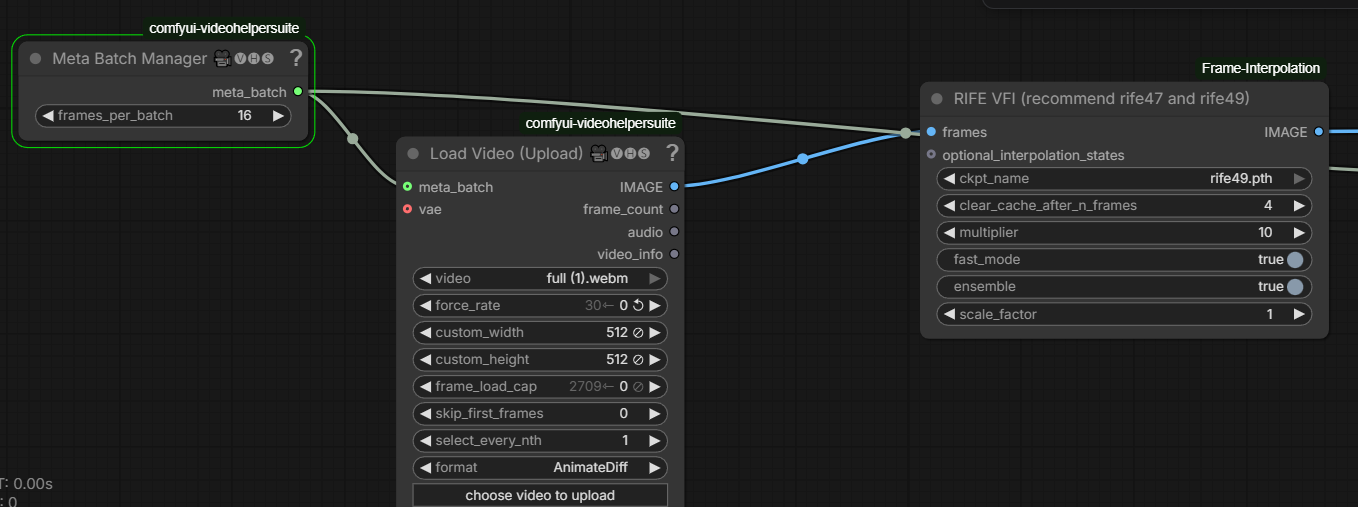Toggle the fast_mode switch
The height and width of the screenshot is (507, 1358).
(x=1295, y=260)
